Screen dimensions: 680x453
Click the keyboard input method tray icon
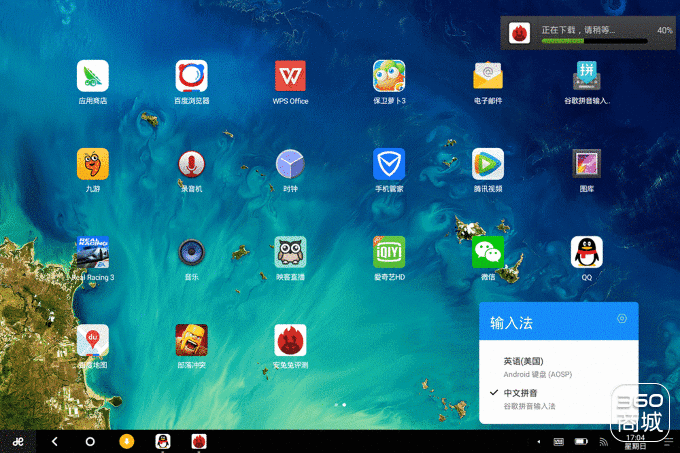pos(559,442)
